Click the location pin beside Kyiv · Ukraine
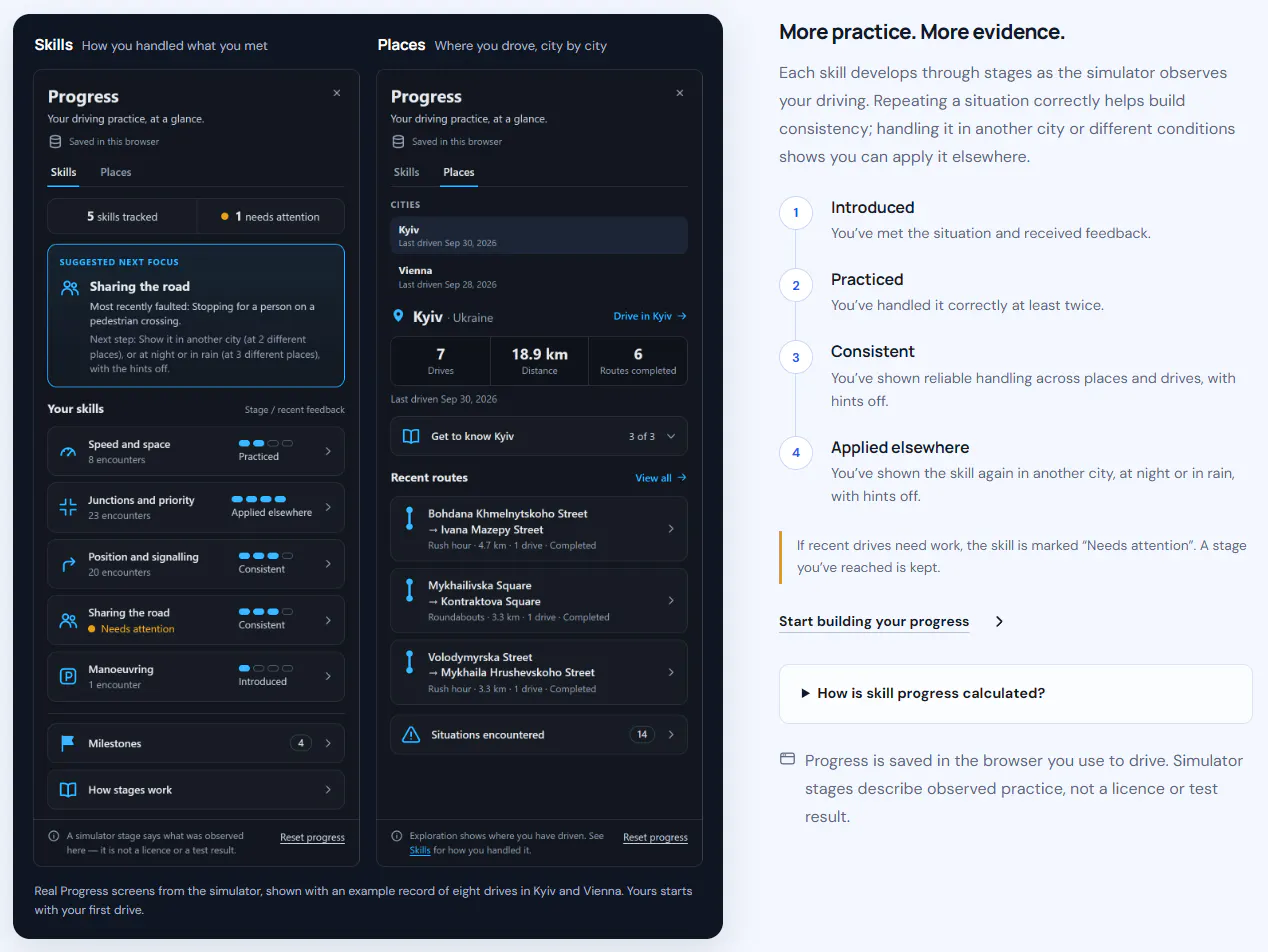This screenshot has width=1268, height=952. click(399, 316)
